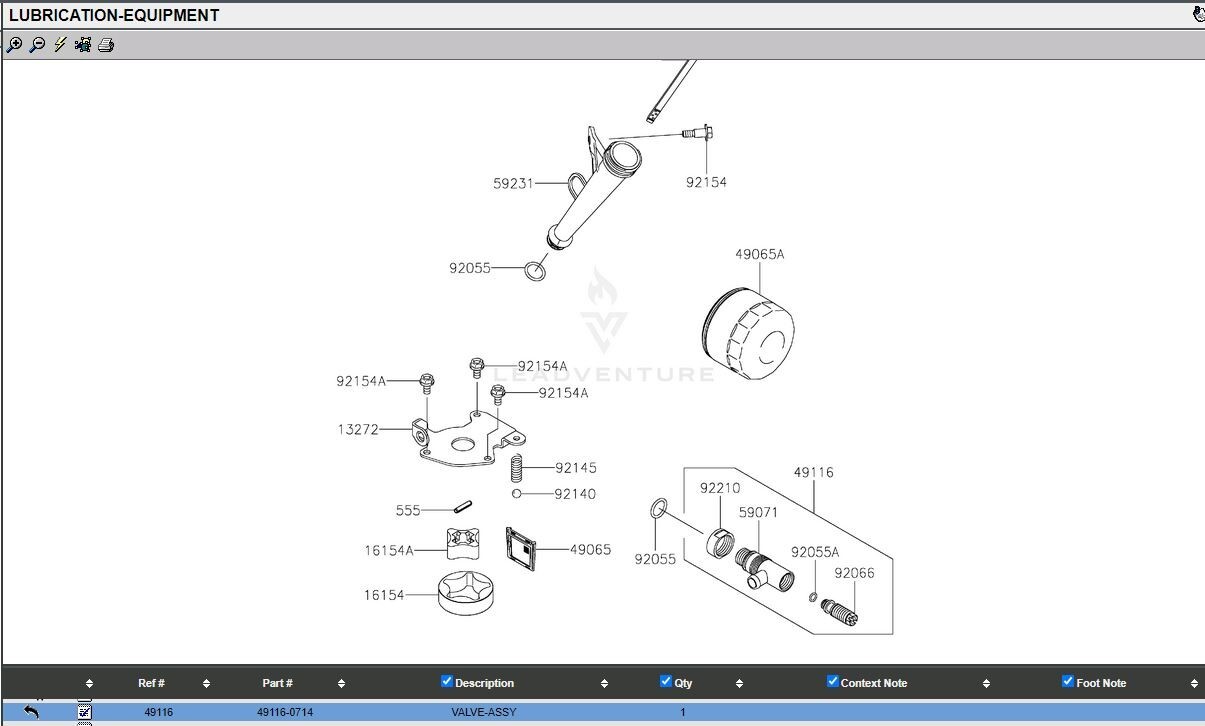Toggle the Foot Note column checkbox
The height and width of the screenshot is (726, 1205).
1068,681
